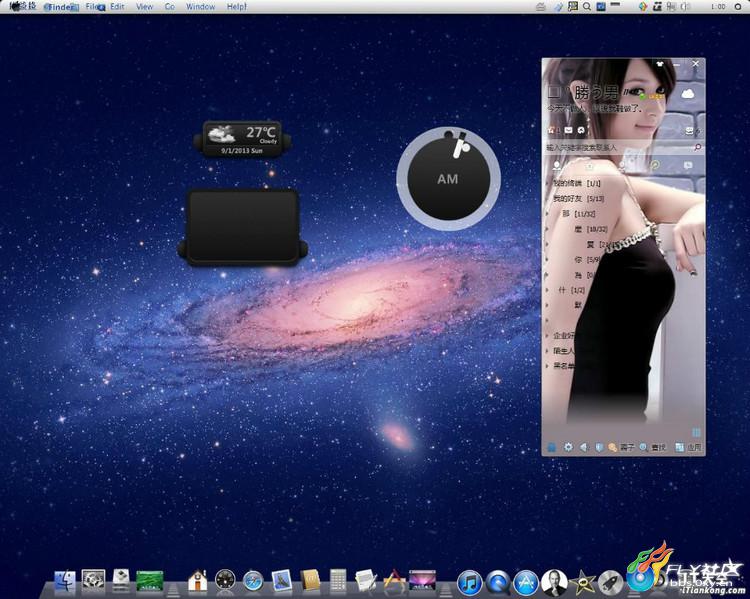Expand the [18/32] contact group
The height and width of the screenshot is (599, 750).
pos(590,229)
